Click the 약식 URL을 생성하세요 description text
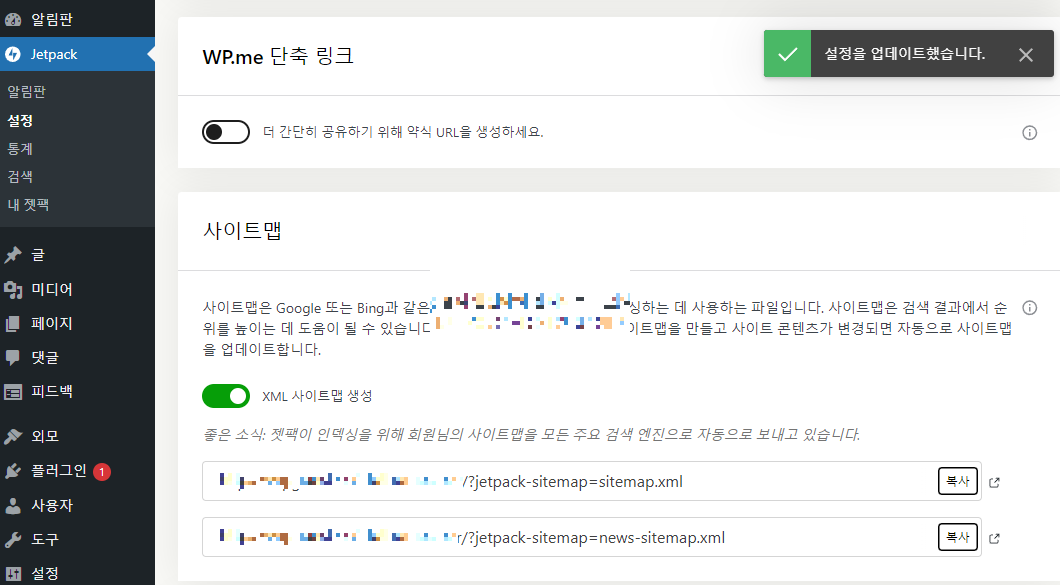The height and width of the screenshot is (585, 1060). pyautogui.click(x=403, y=132)
